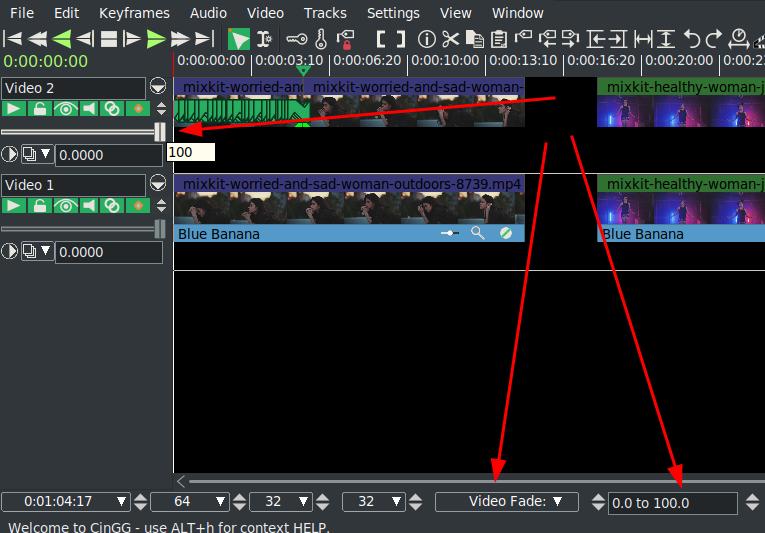Click the Video 2 fade slider handle
The height and width of the screenshot is (533, 765).
point(160,132)
